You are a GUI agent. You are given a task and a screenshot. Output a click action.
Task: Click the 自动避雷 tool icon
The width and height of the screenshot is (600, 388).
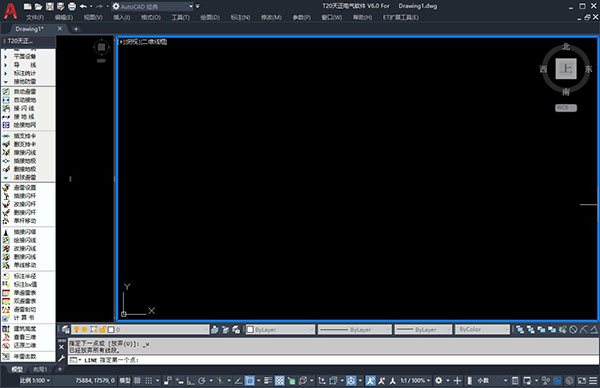coord(6,91)
